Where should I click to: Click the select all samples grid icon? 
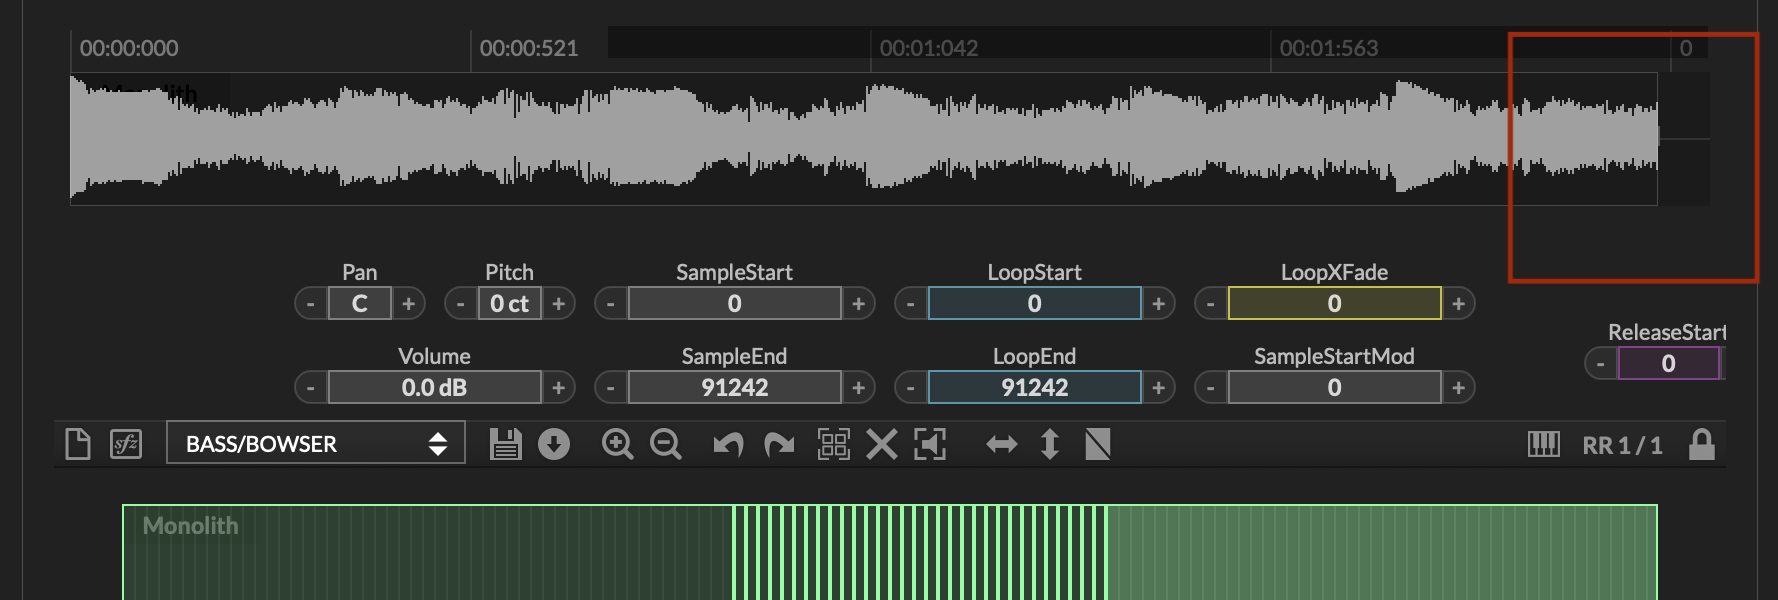(834, 444)
